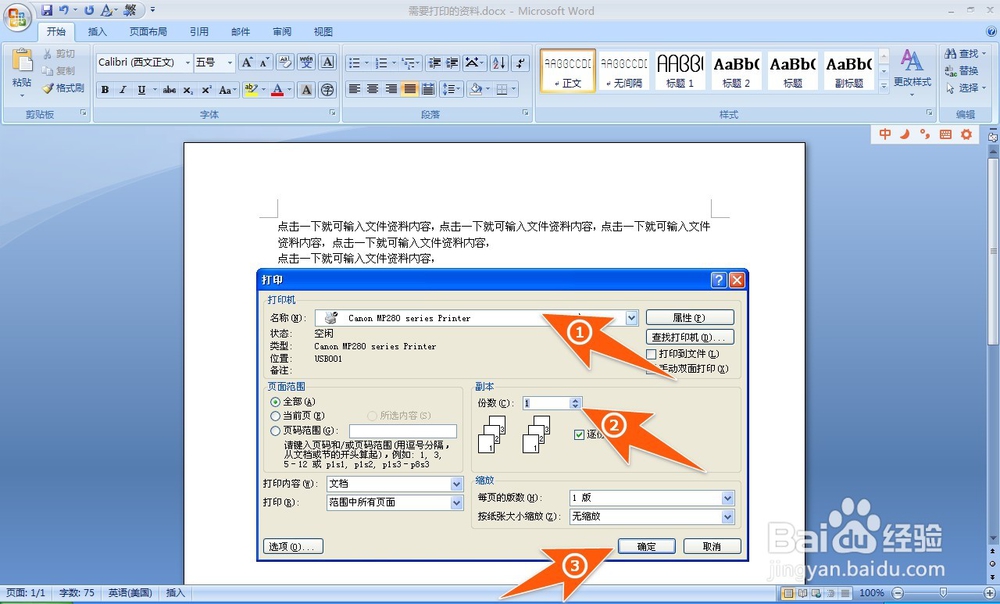
Task: Save document via quick access toolbar
Action: [47, 10]
